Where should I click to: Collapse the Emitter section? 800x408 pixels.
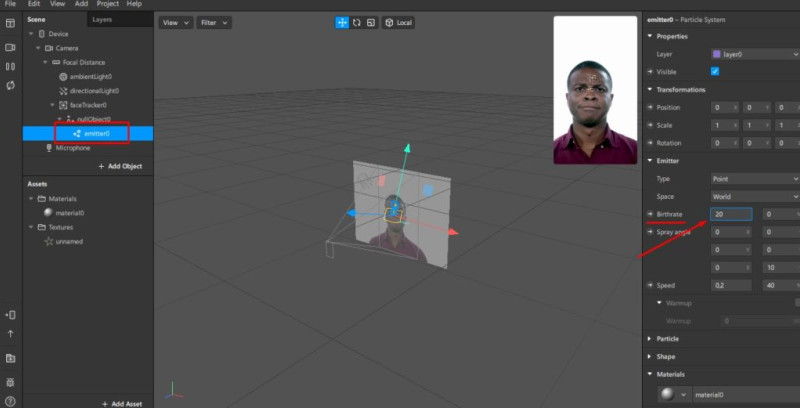(649, 161)
